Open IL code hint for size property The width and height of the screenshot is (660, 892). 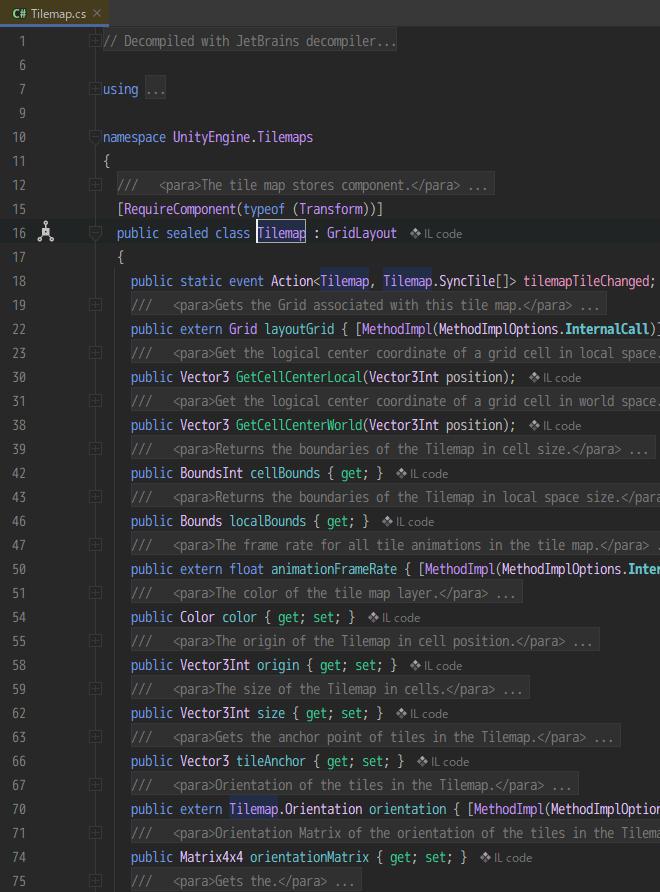tap(422, 714)
